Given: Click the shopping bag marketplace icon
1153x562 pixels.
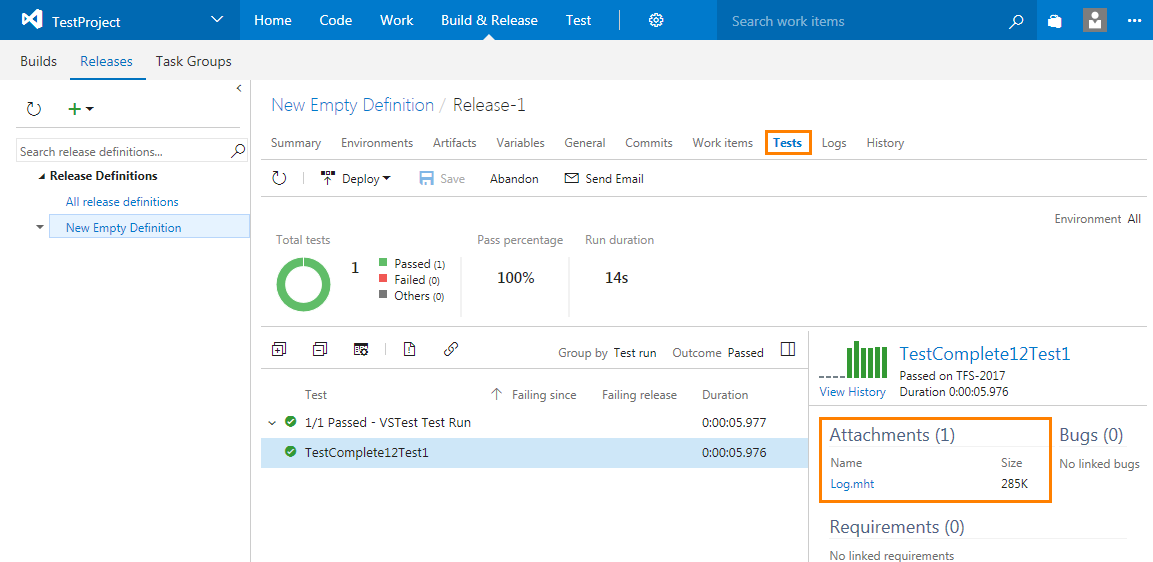Looking at the screenshot, I should [x=1054, y=20].
